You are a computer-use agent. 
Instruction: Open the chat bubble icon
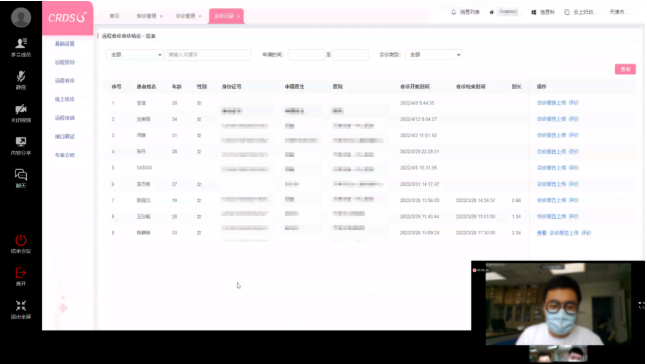[x=21, y=175]
